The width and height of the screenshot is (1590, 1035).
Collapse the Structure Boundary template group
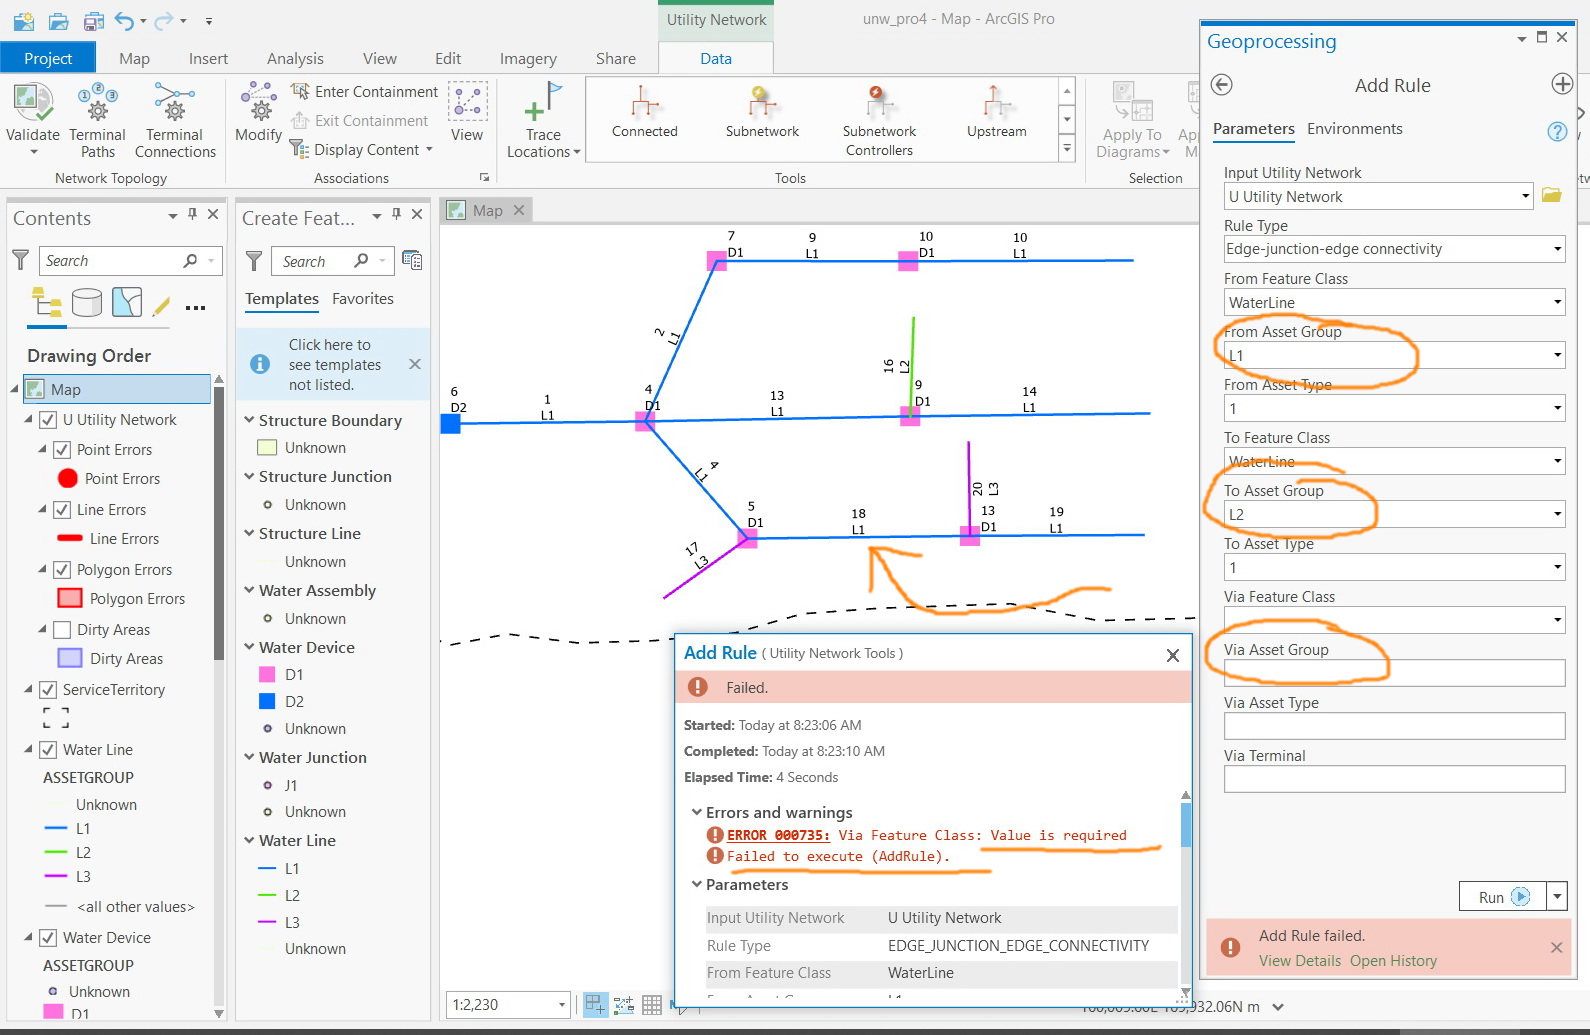pyautogui.click(x=249, y=420)
